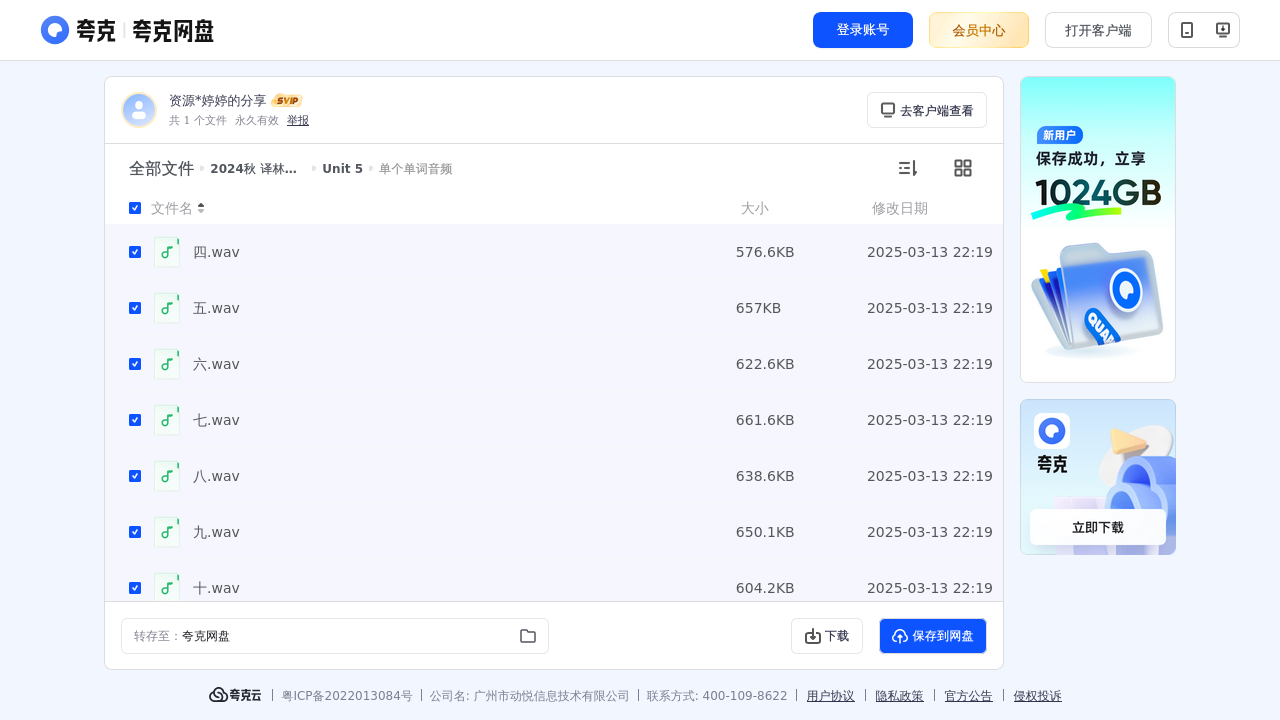Click 单个单词音频 current folder text
This screenshot has height=720, width=1280.
[416, 169]
